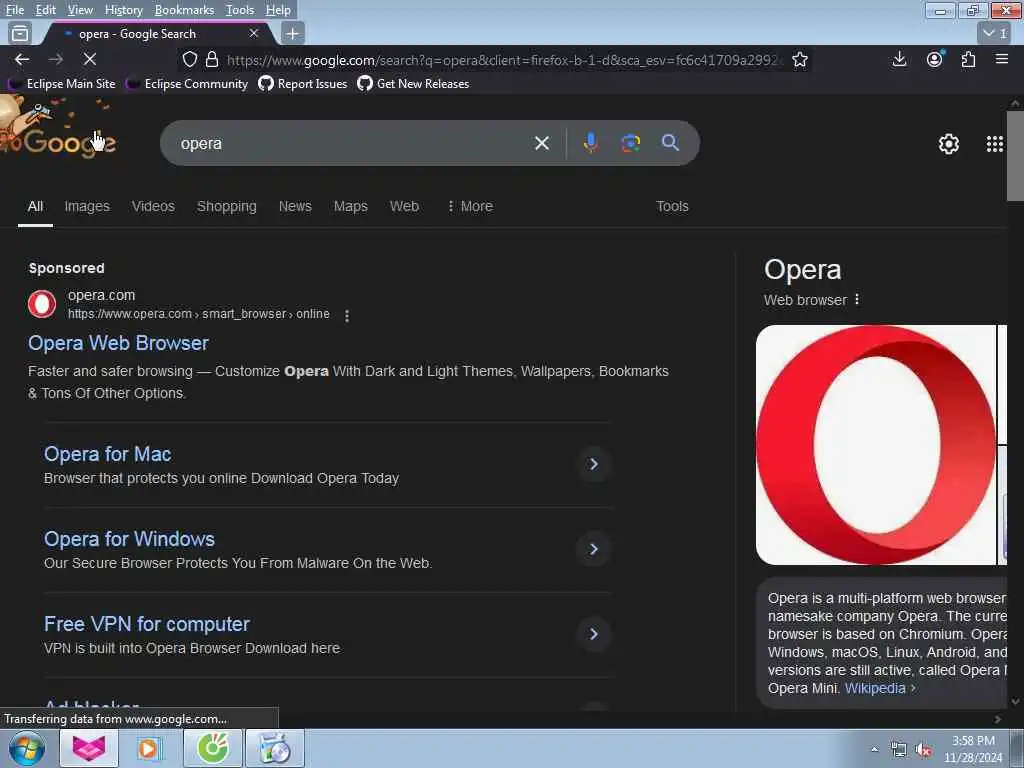Viewport: 1024px width, 768px height.
Task: Open the More search filters dropdown
Action: pos(470,206)
